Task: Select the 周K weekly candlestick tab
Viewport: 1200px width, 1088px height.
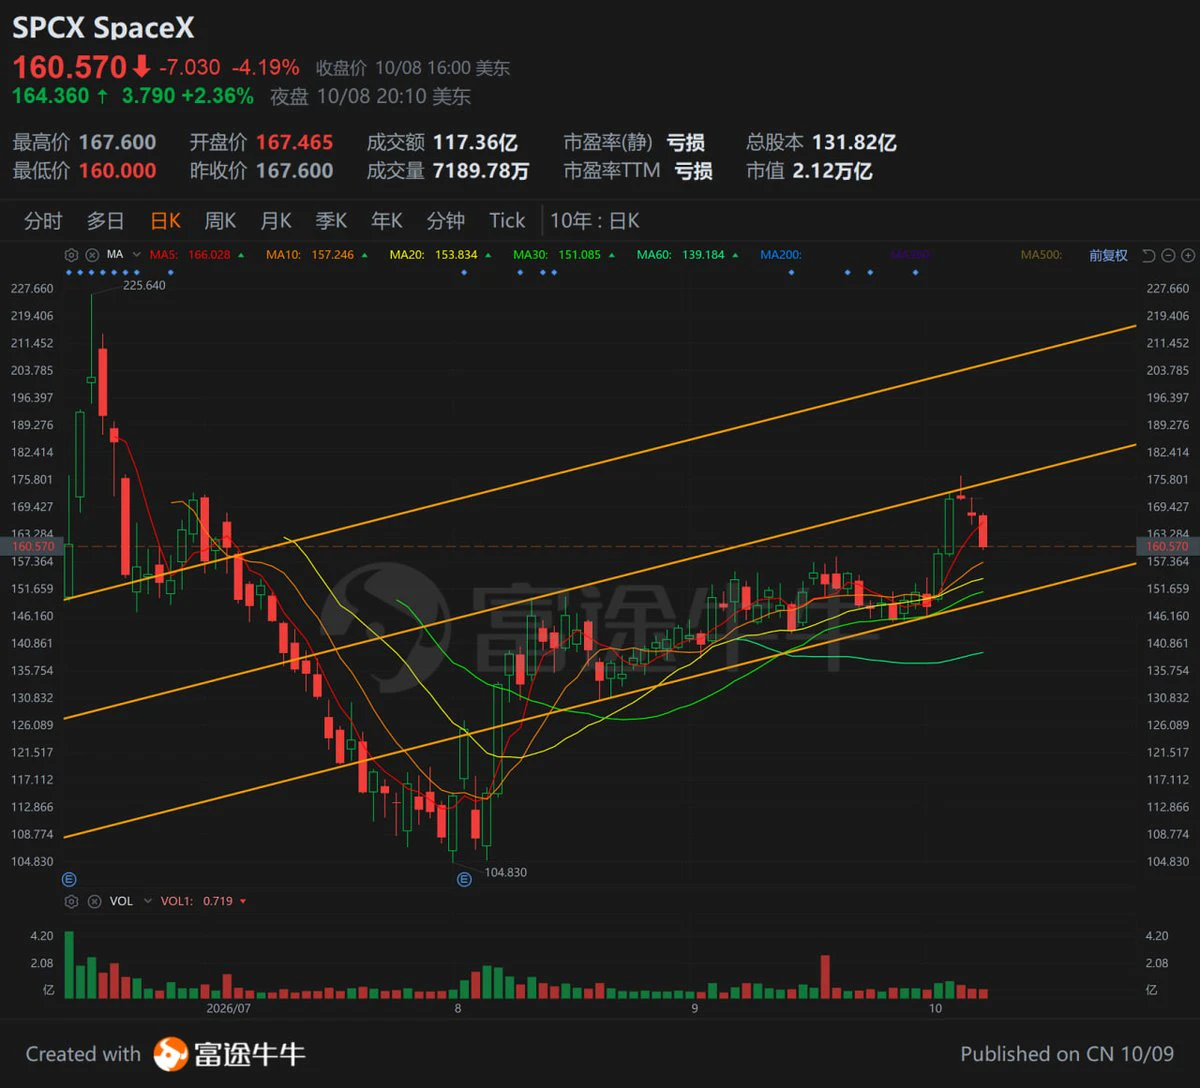Action: (220, 221)
